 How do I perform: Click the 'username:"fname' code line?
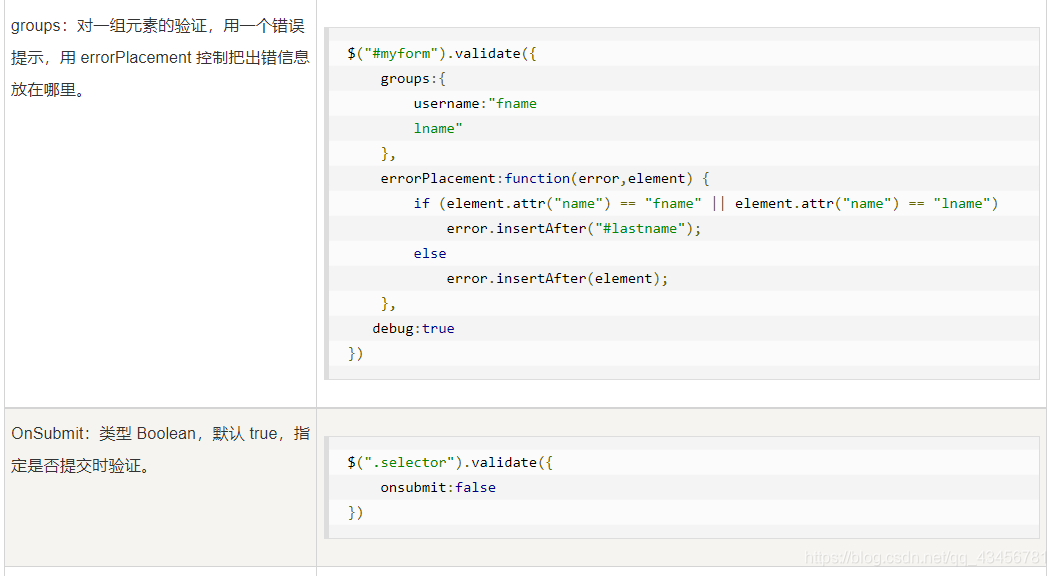[x=475, y=103]
